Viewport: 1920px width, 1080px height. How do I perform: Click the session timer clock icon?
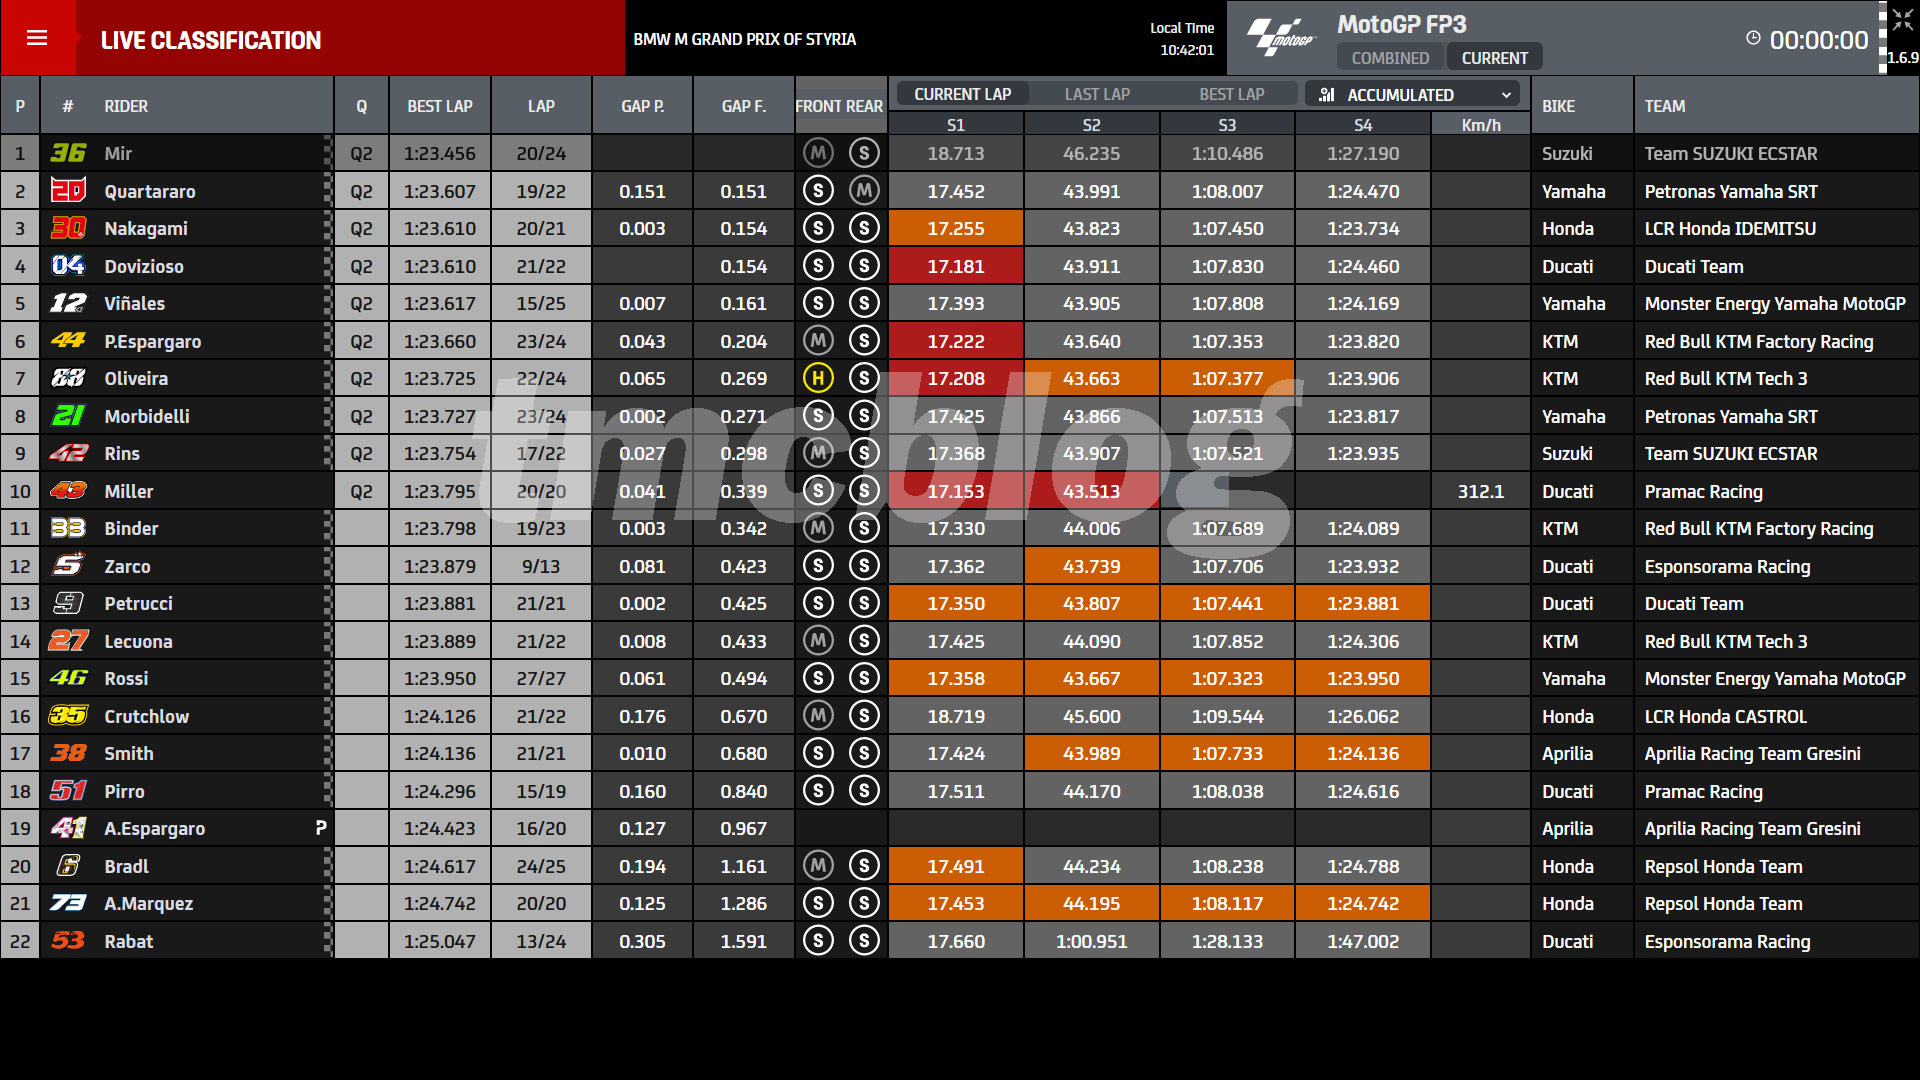click(x=1753, y=38)
